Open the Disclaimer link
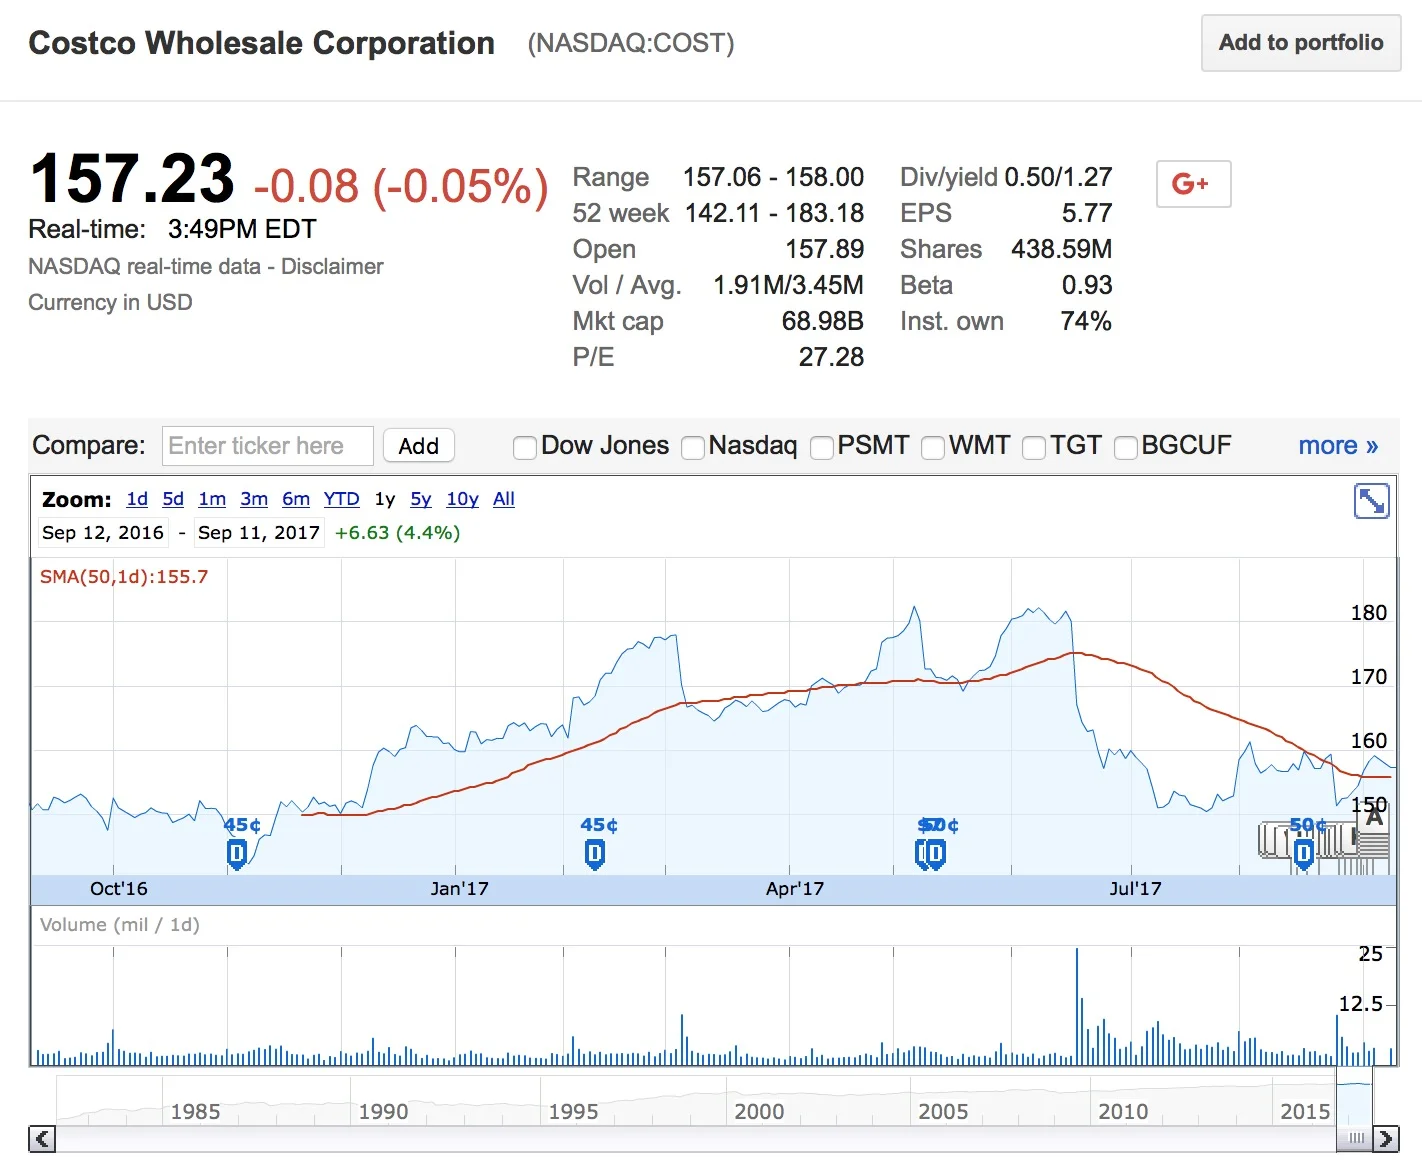Image resolution: width=1422 pixels, height=1160 pixels. point(332,267)
